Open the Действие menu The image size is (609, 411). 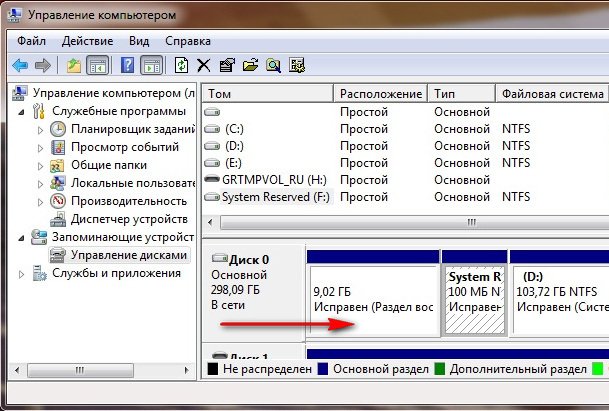(87, 41)
